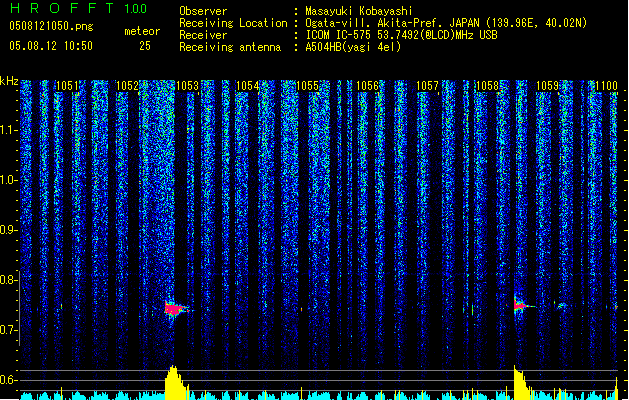Screen dimensions: 629x400
Task: Click the 0.6 frequency axis label
Action: tap(8, 380)
